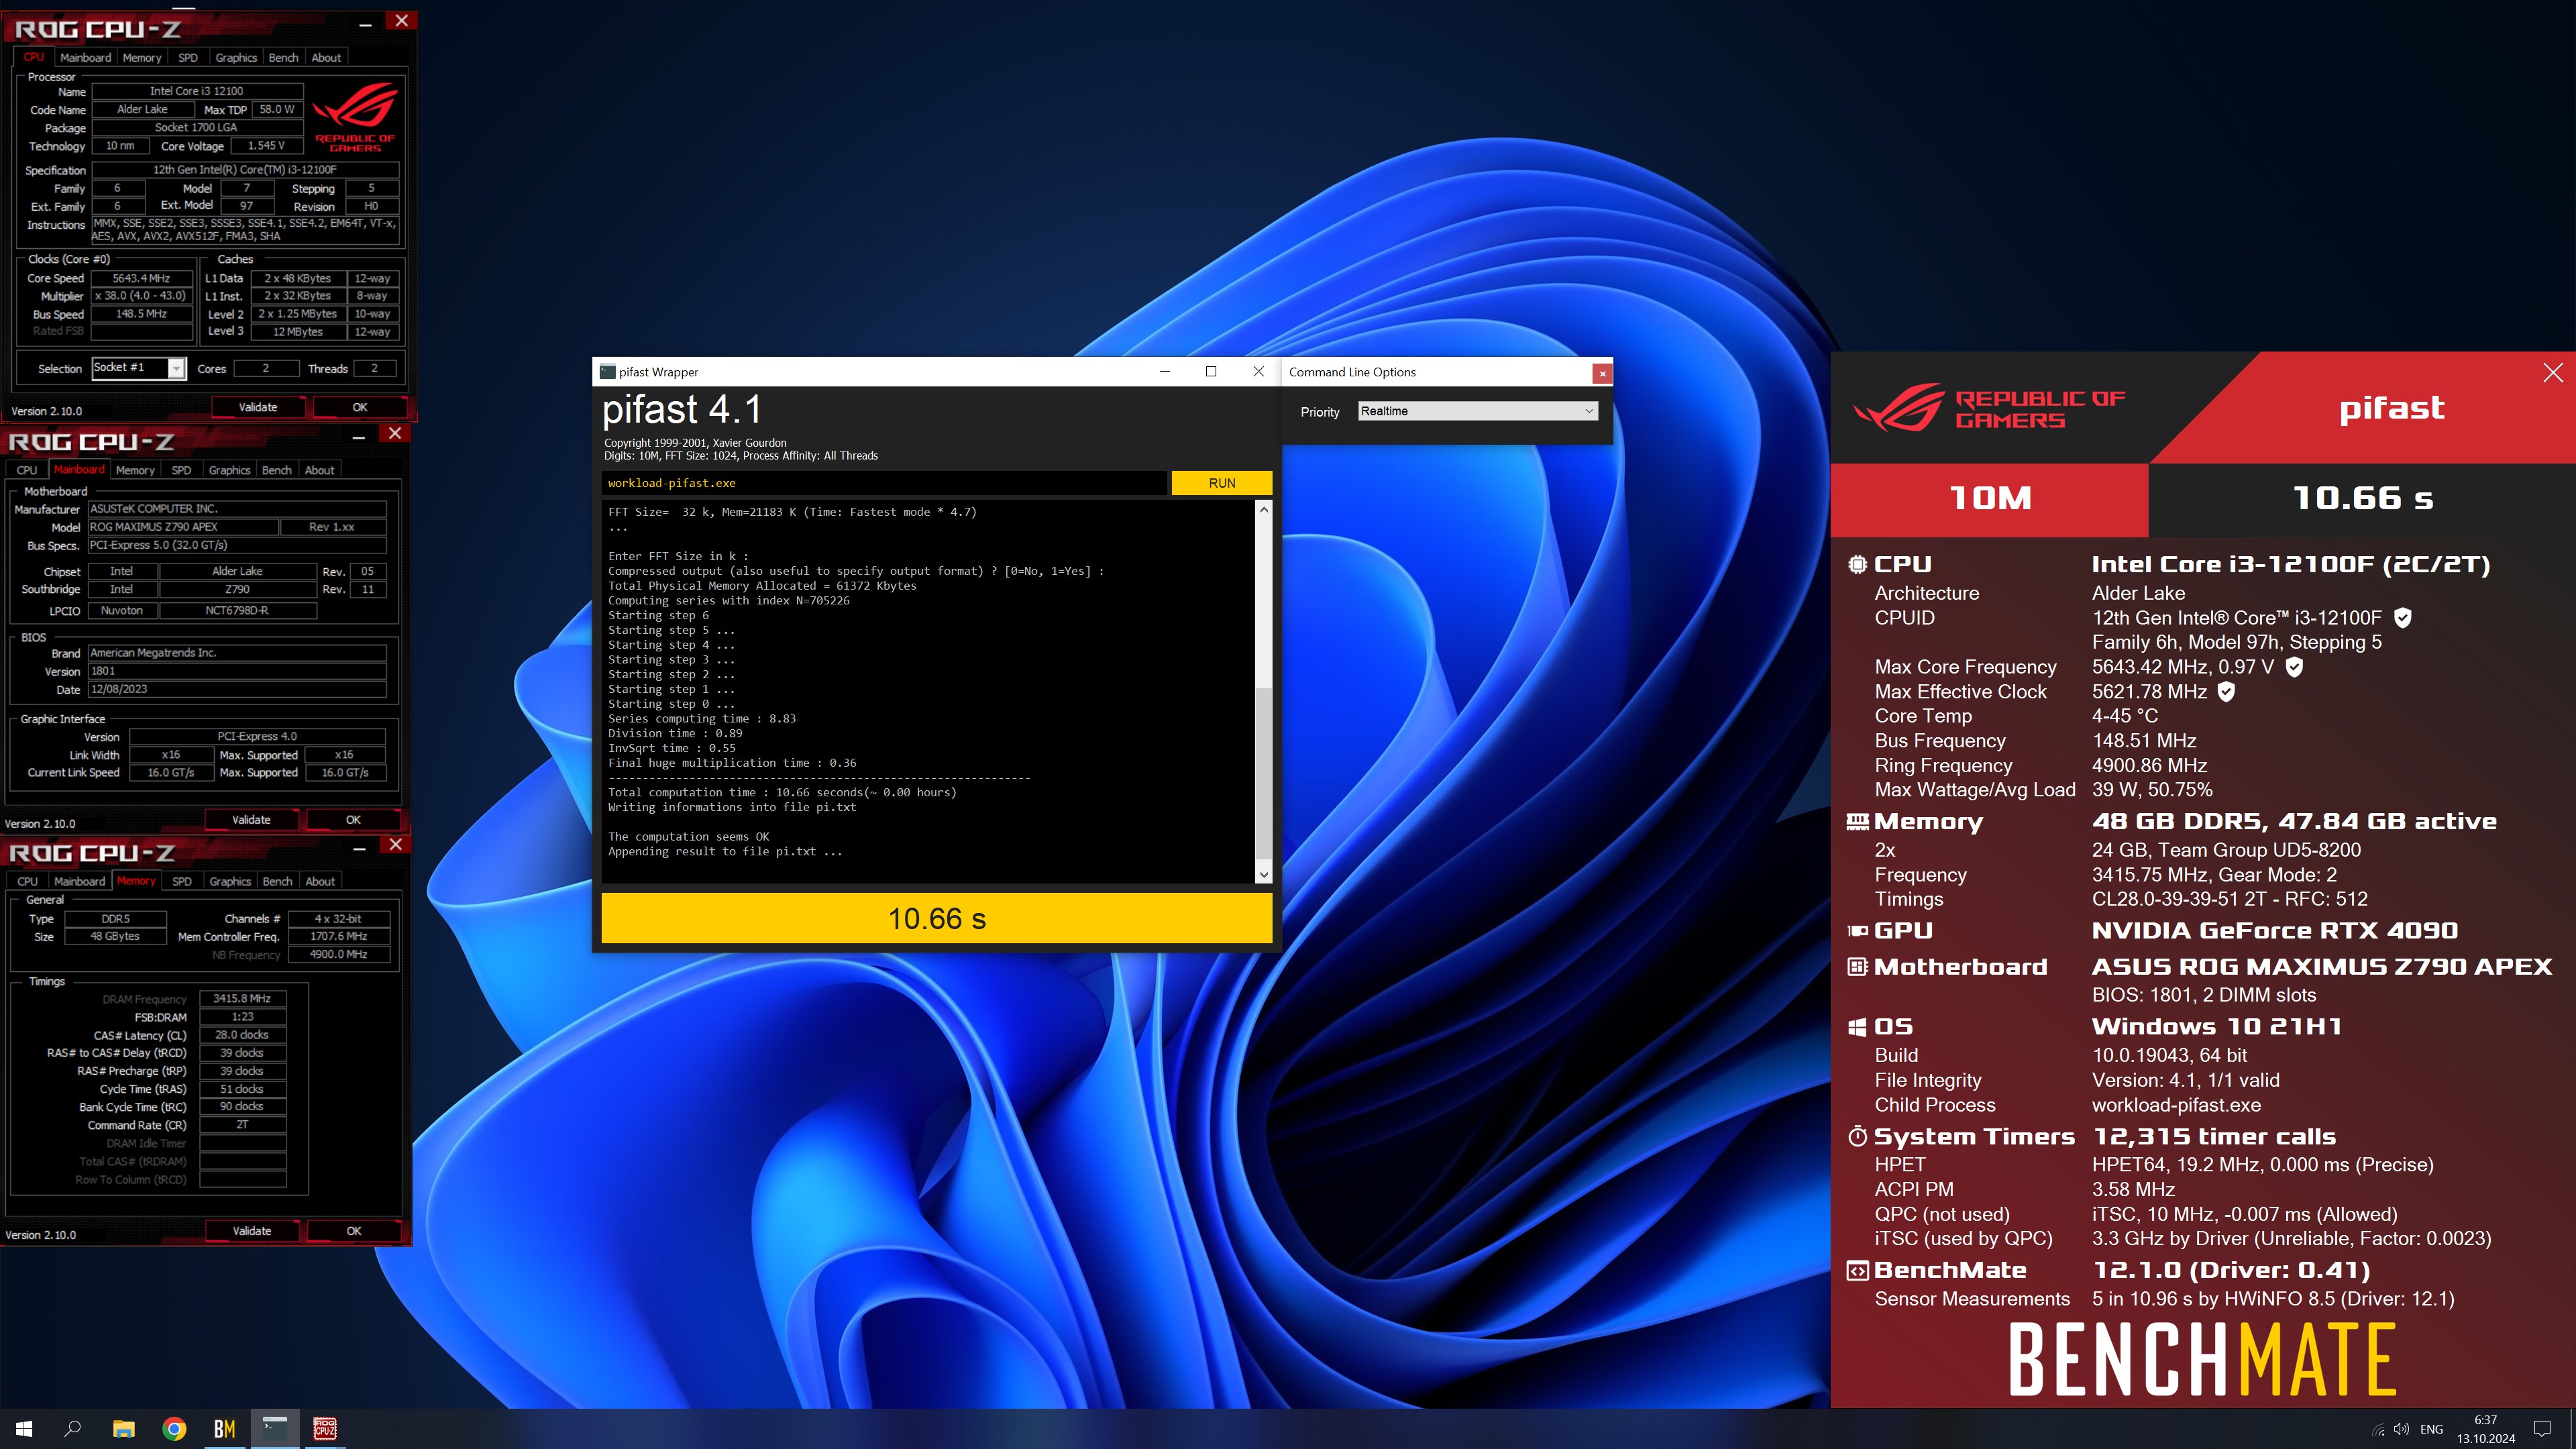Open taskbar search magnifier
Viewport: 2576px width, 1449px height.
[x=73, y=1429]
